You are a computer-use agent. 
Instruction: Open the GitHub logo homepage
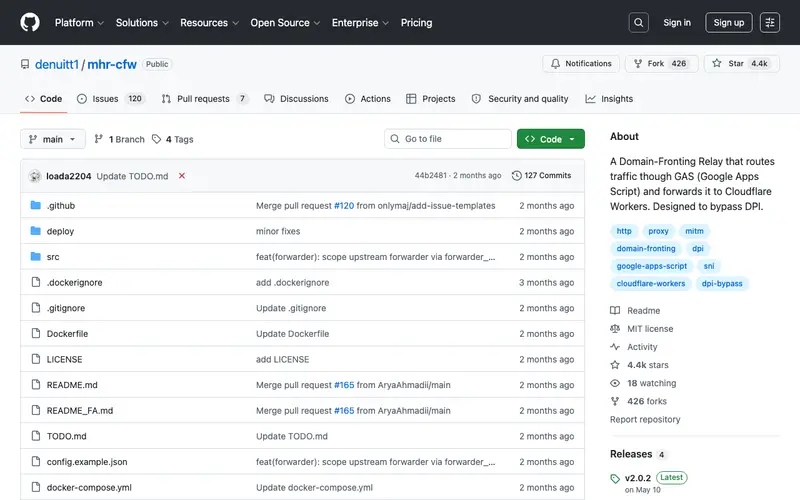click(30, 22)
